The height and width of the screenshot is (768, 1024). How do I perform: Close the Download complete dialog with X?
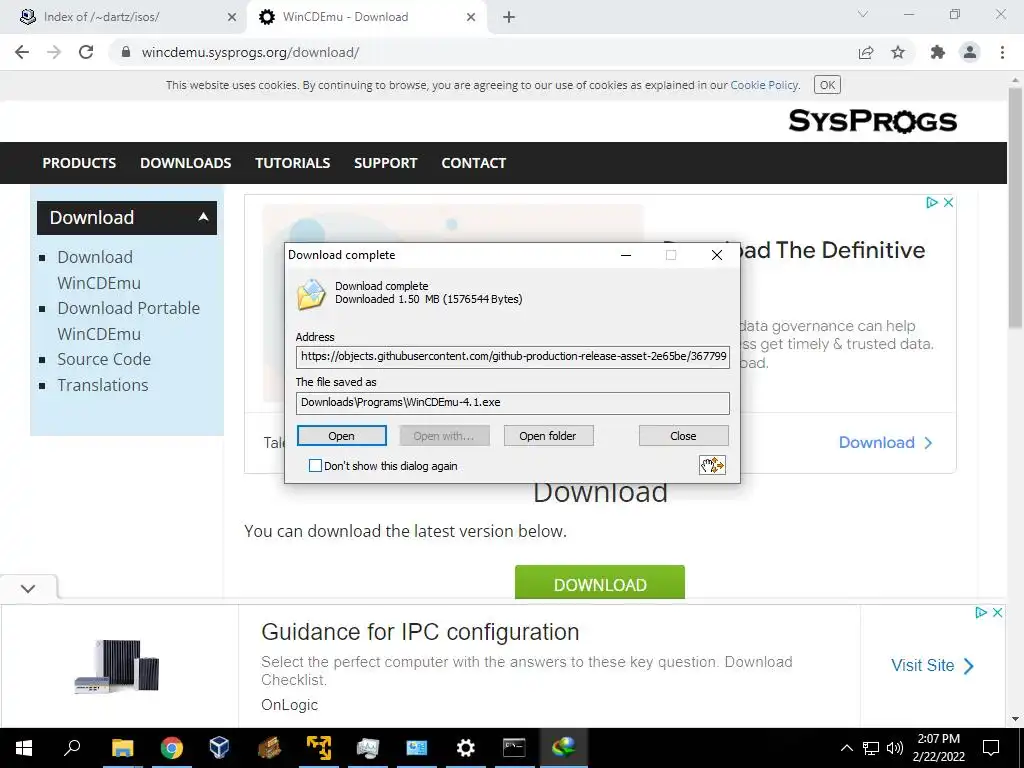(716, 255)
